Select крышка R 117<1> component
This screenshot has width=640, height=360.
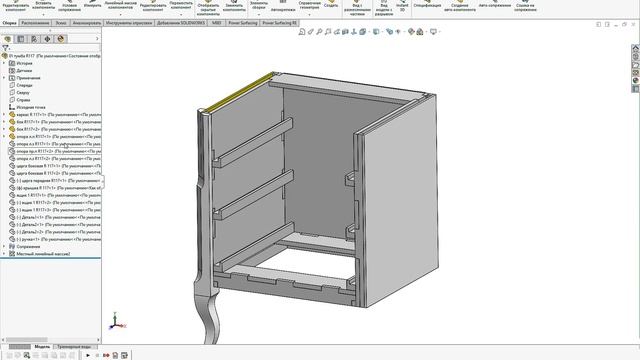point(55,188)
